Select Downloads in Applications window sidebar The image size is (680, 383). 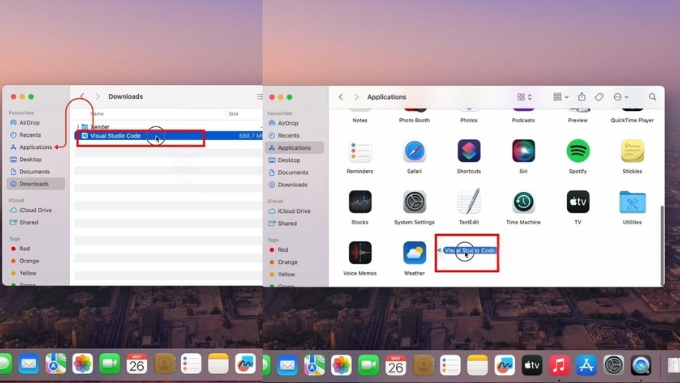tap(294, 184)
